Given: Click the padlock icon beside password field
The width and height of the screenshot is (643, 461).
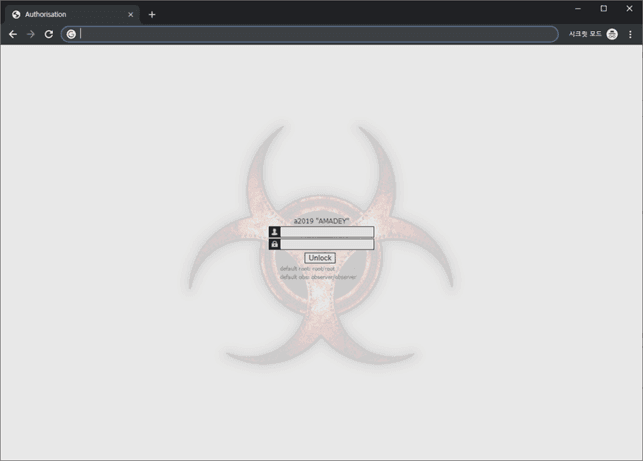Looking at the screenshot, I should click(275, 244).
